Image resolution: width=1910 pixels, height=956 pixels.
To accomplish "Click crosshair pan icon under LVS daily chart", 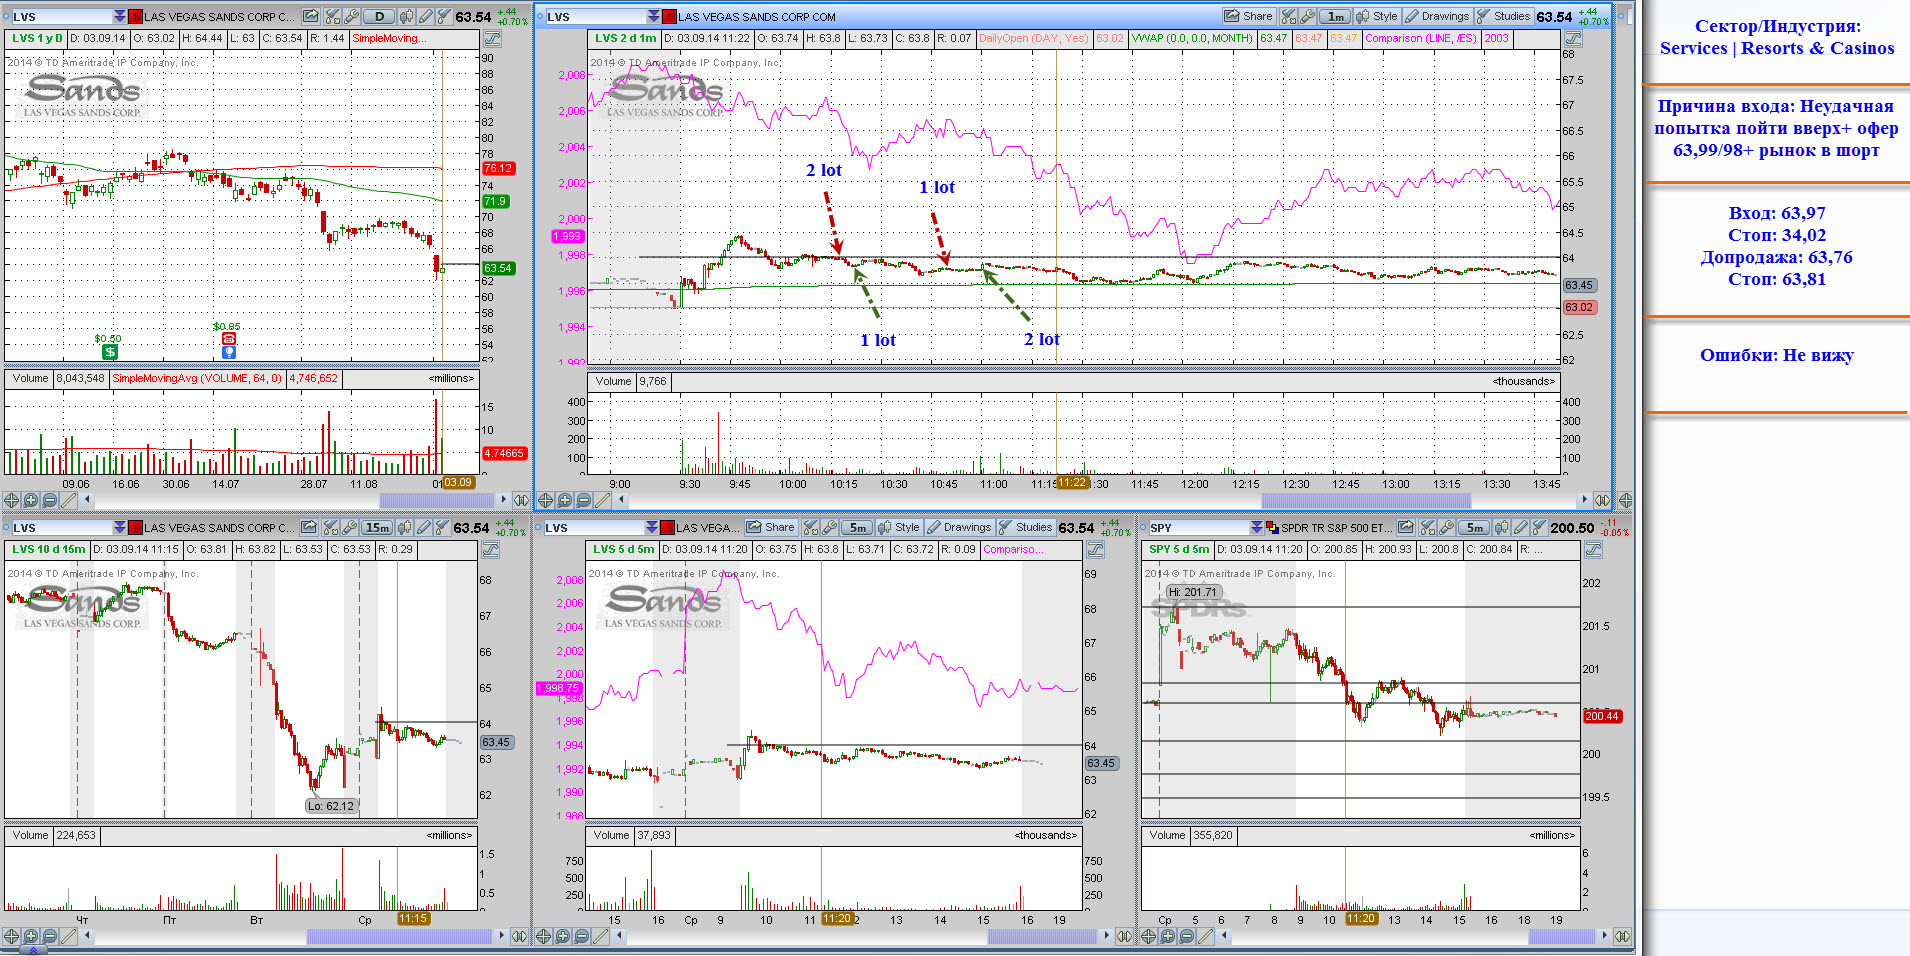I will coord(11,500).
